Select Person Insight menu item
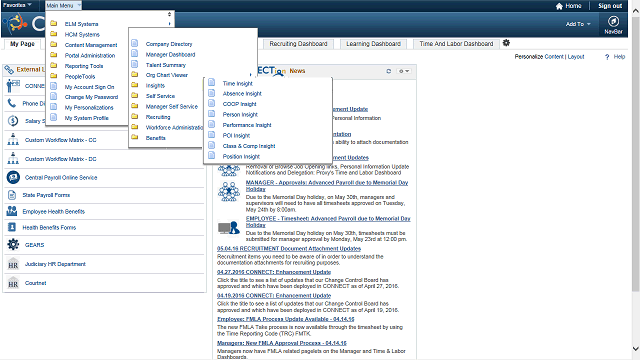Viewport: 640px width, 360px height. coord(240,115)
